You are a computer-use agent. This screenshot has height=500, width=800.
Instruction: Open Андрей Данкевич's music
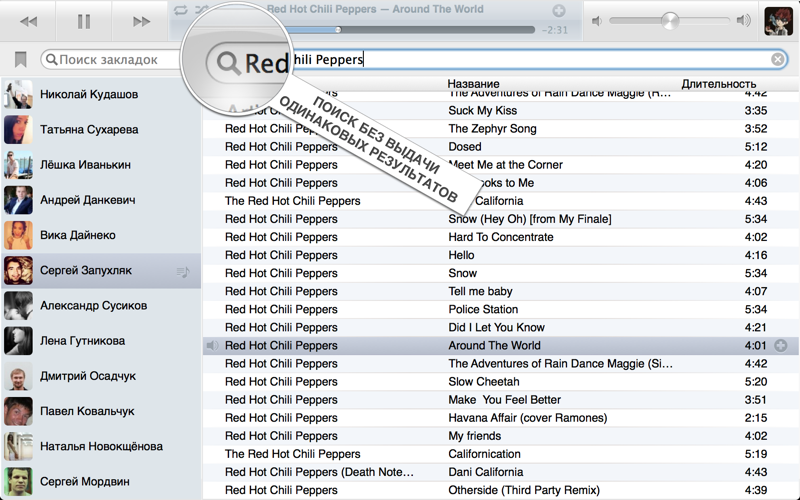tap(101, 200)
